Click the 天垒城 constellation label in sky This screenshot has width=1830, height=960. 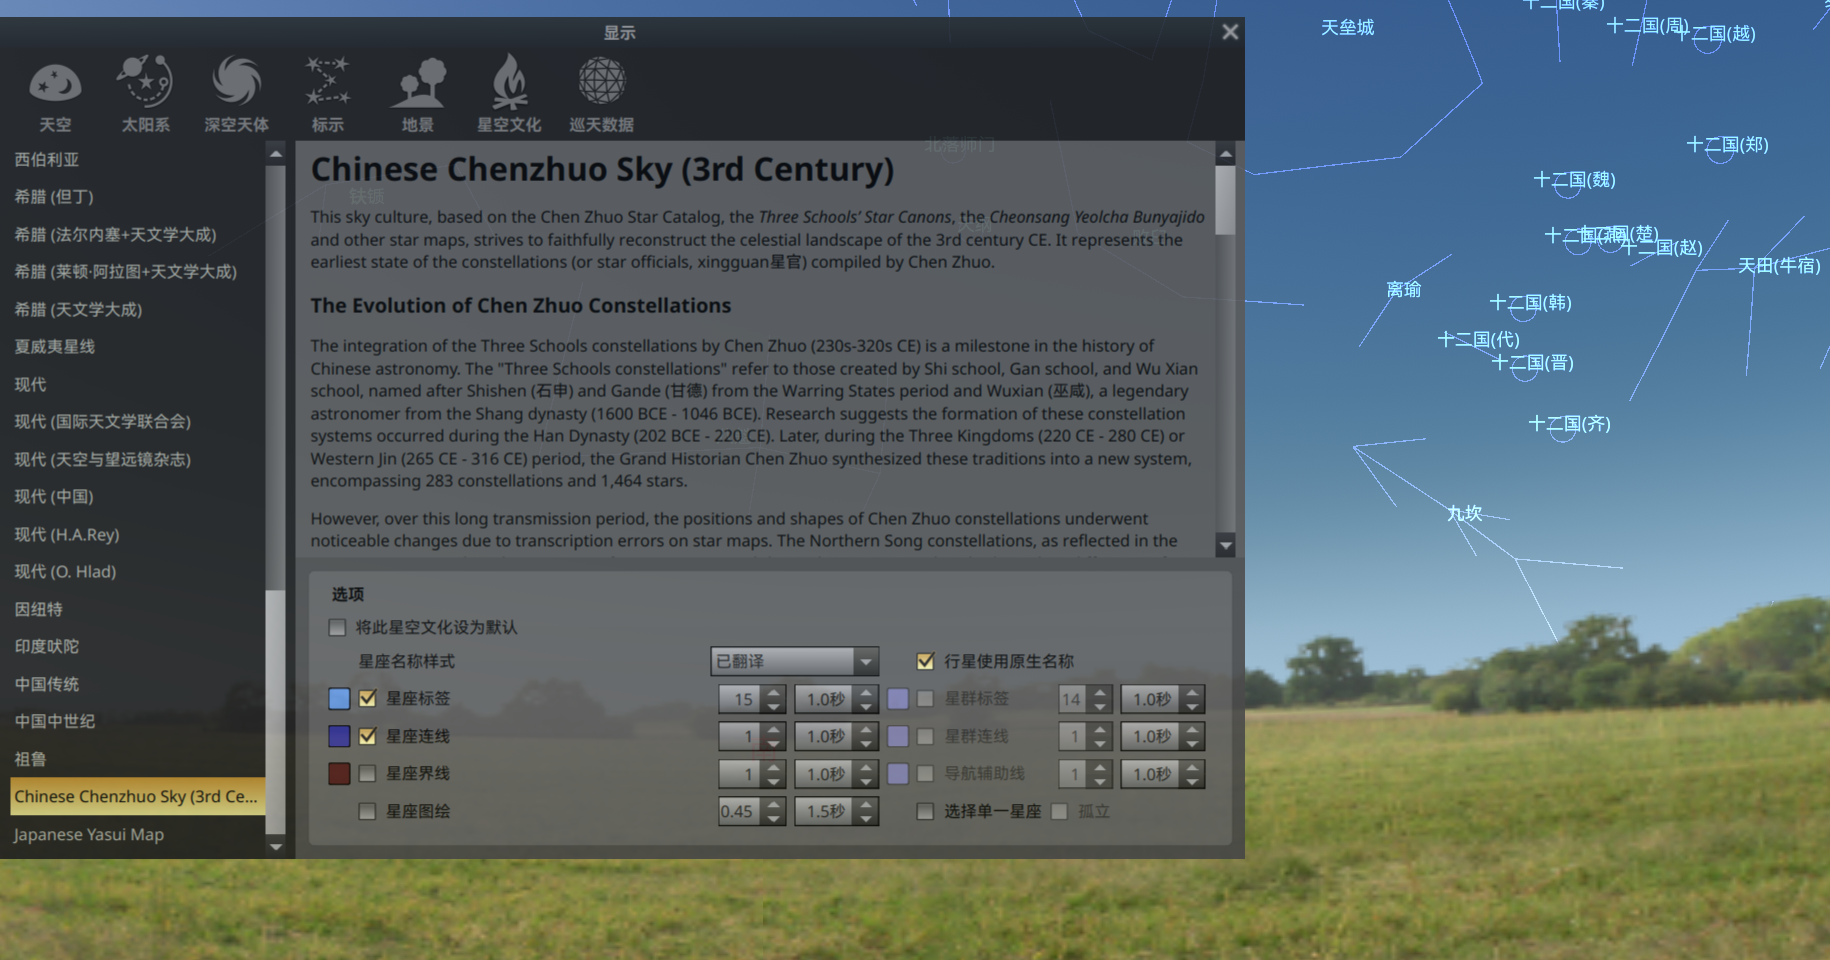coord(1347,27)
